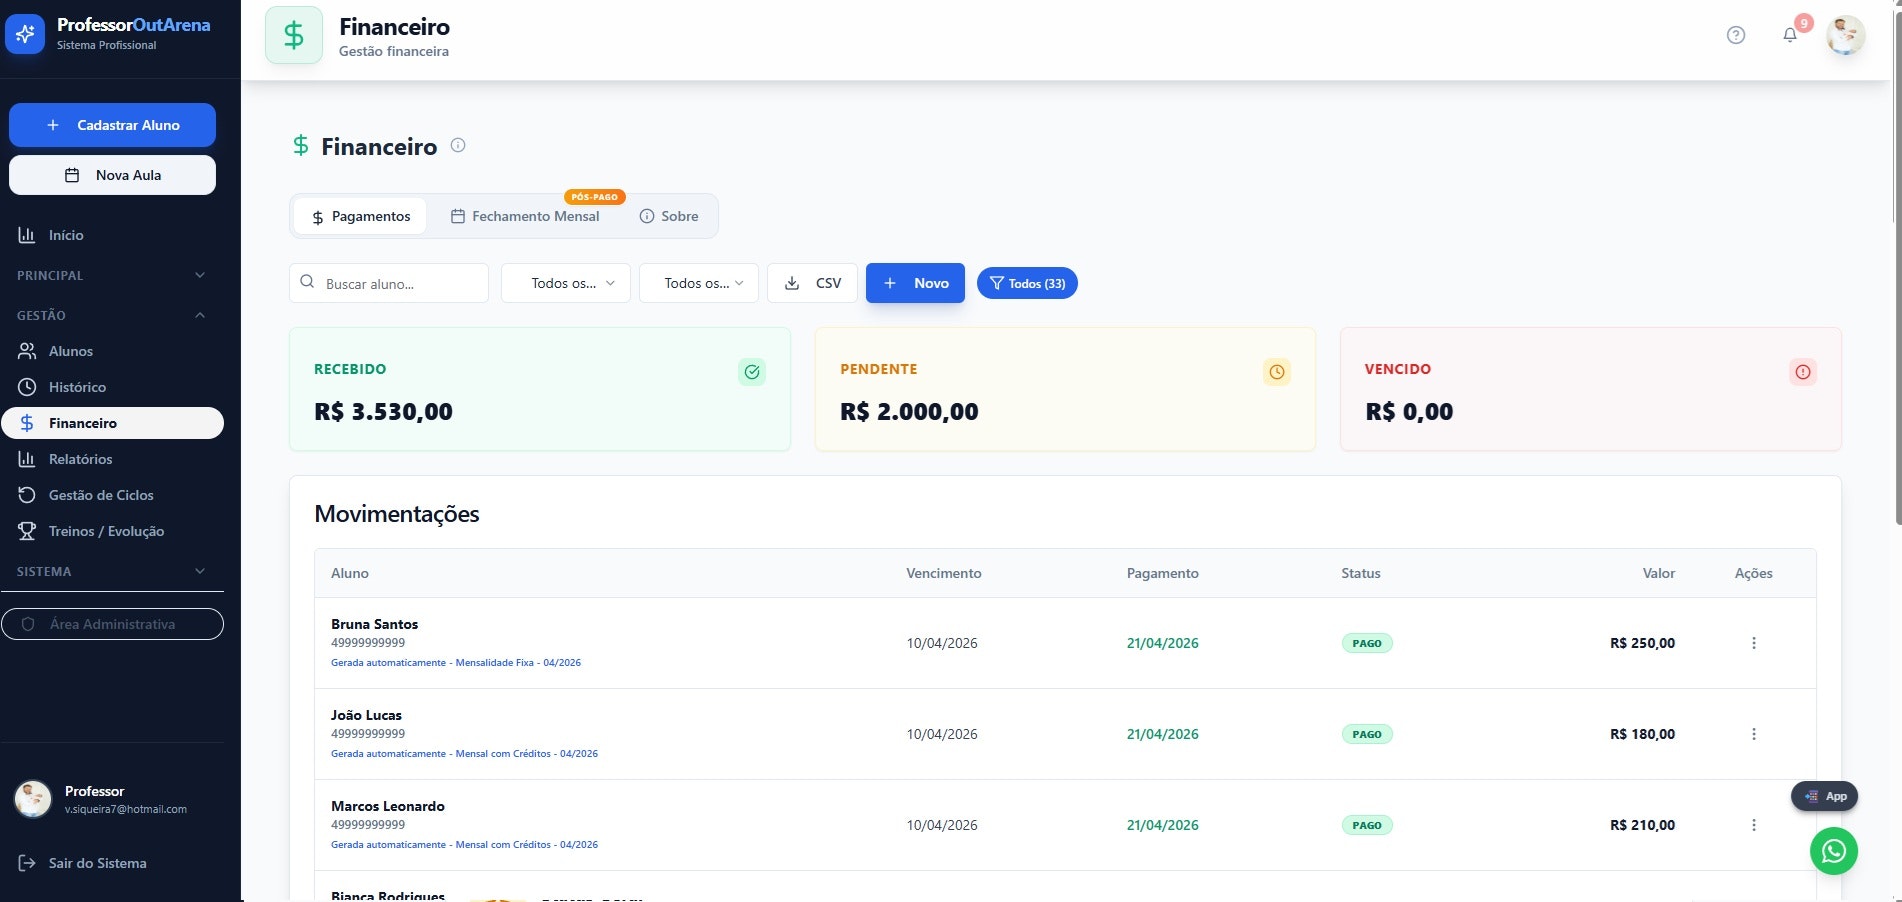Click the Pendente clock icon
Viewport: 1902px width, 902px height.
pyautogui.click(x=1277, y=372)
